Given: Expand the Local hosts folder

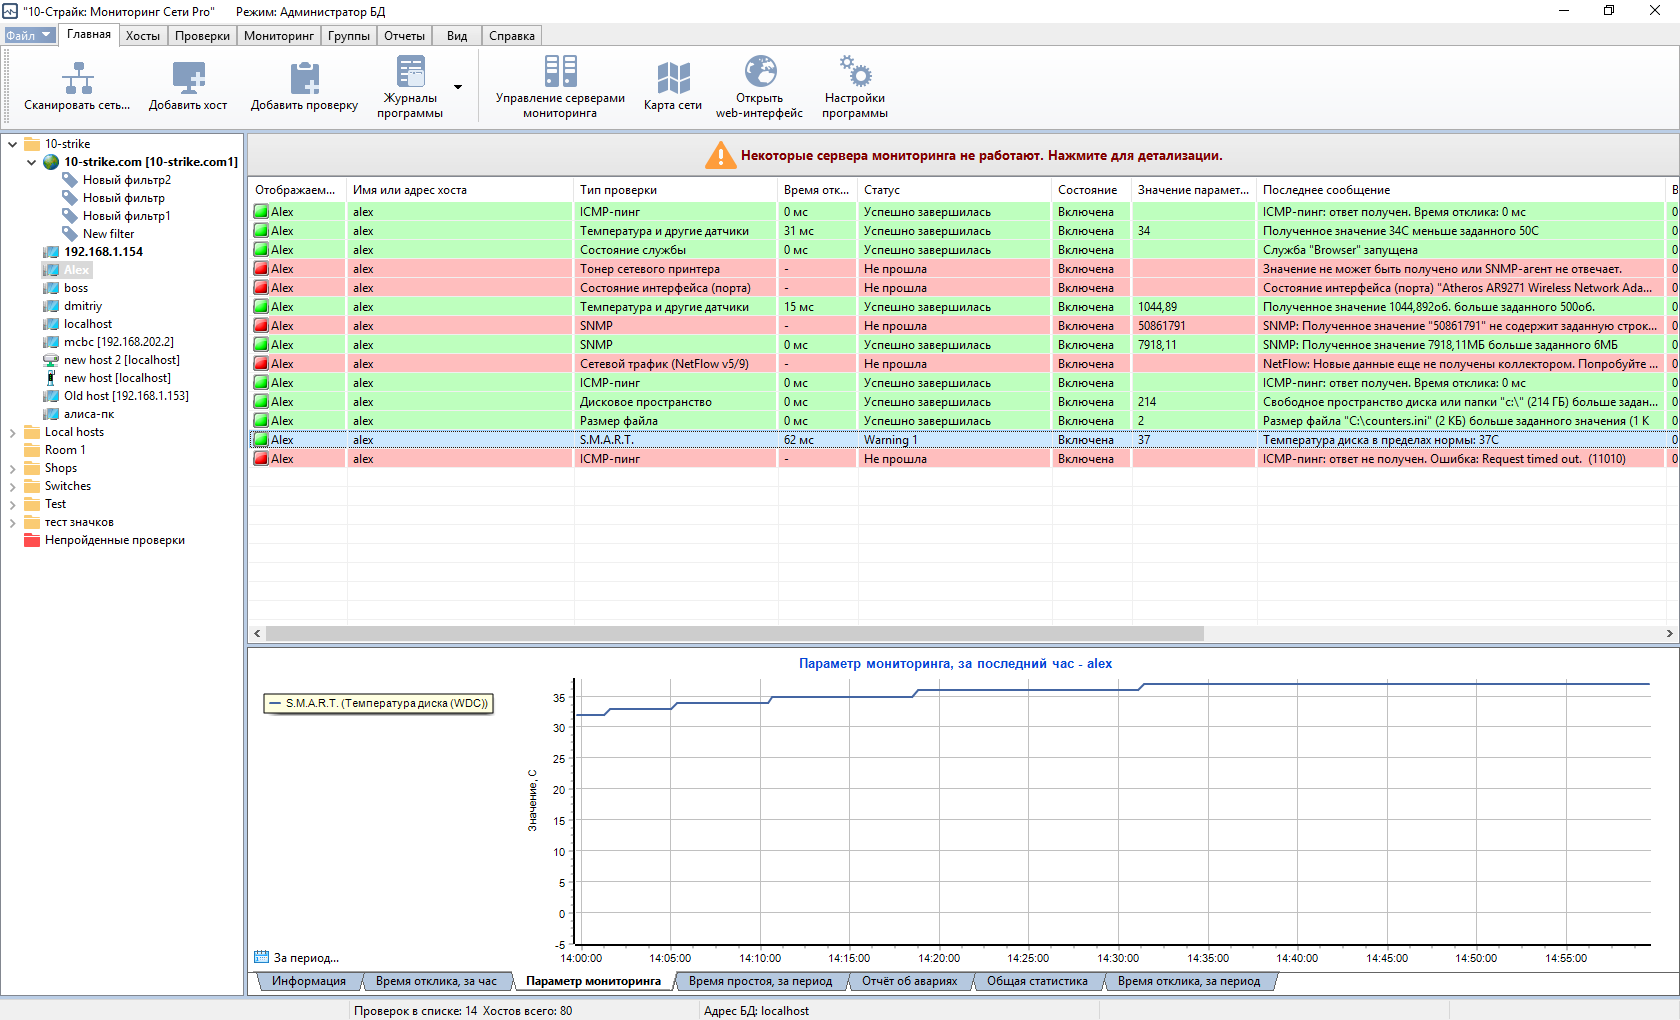Looking at the screenshot, I should [12, 433].
